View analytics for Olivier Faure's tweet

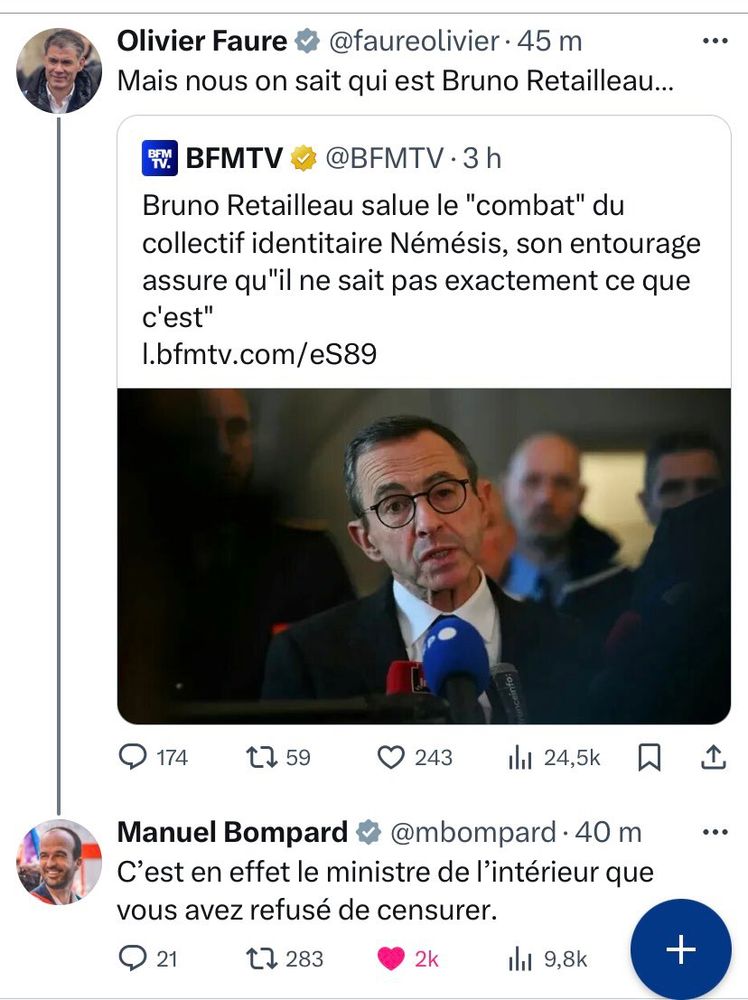coord(519,758)
